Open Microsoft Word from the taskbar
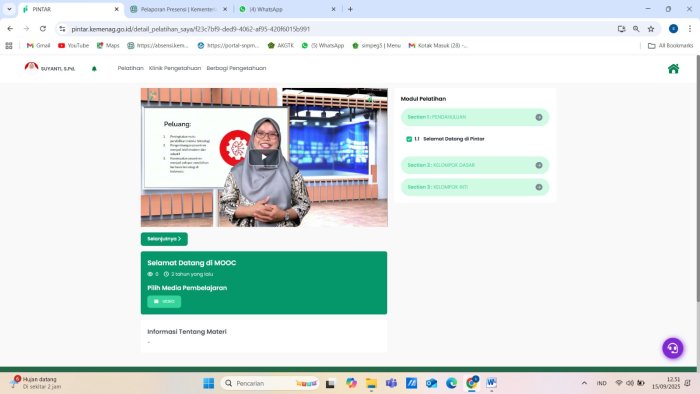The image size is (700, 394). tap(492, 383)
